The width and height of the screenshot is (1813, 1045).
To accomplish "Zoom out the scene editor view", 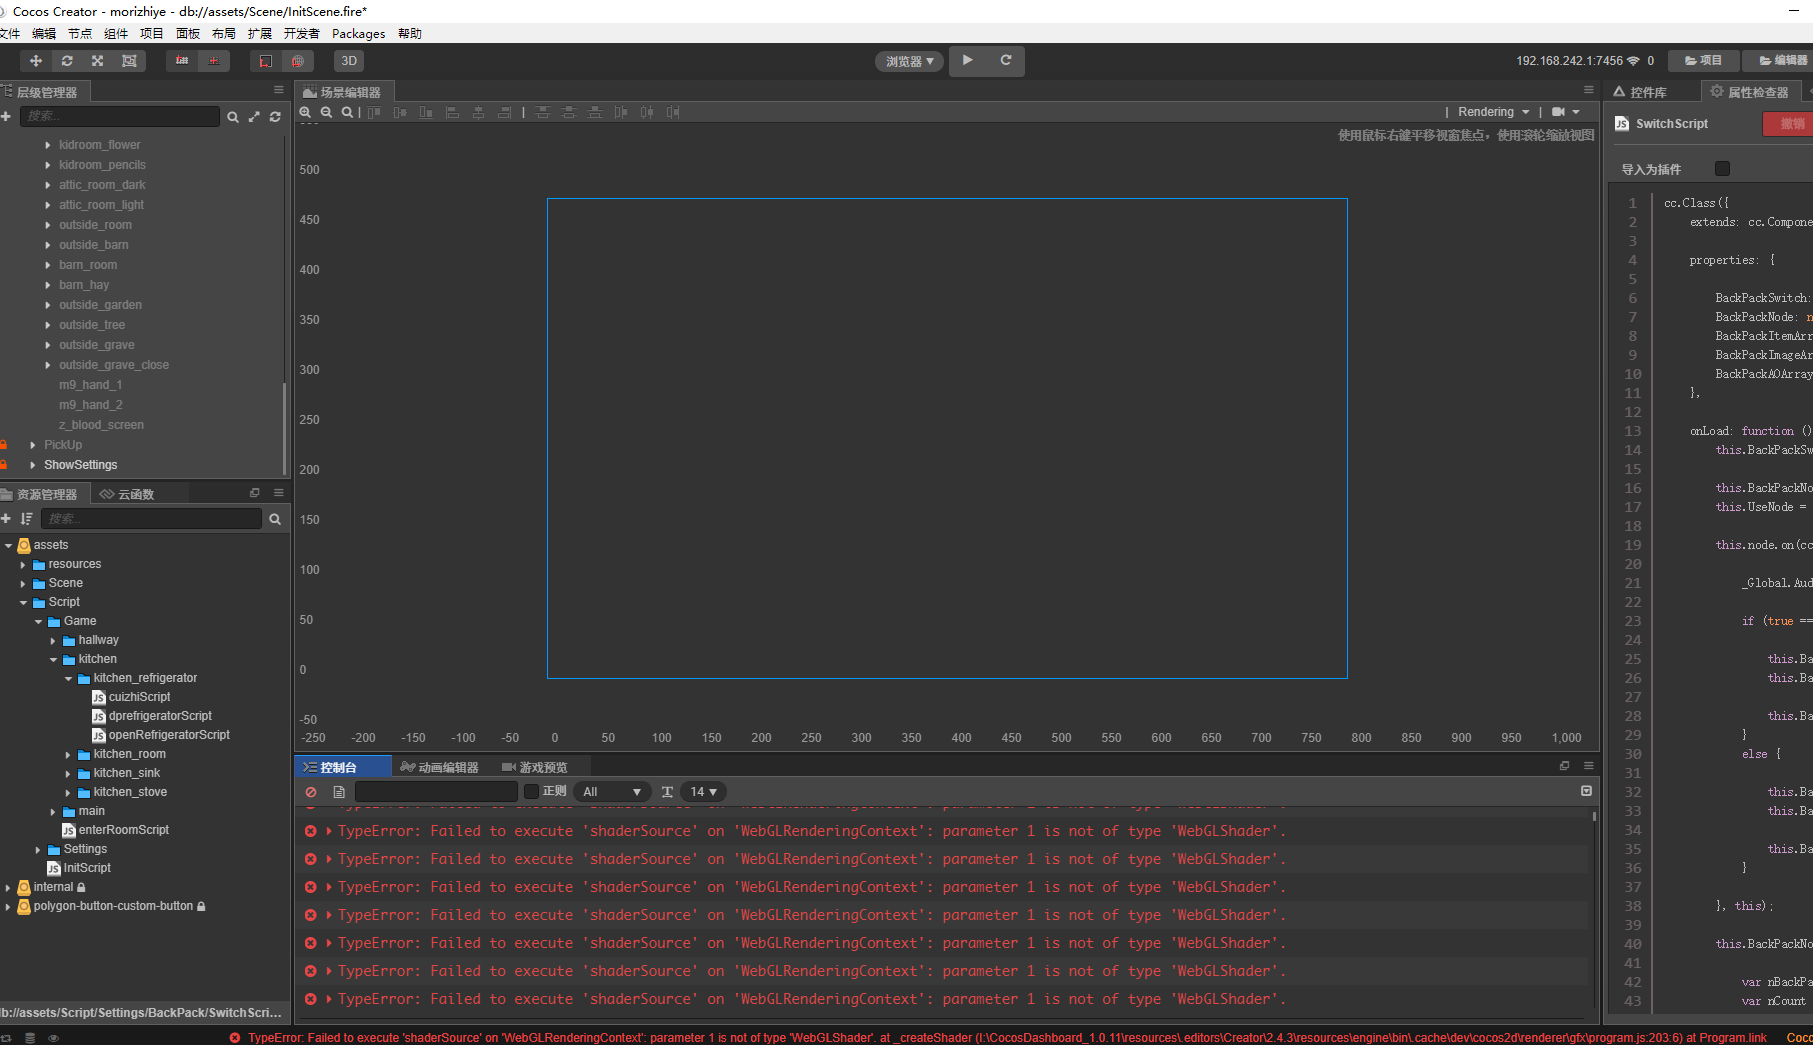I will 326,112.
